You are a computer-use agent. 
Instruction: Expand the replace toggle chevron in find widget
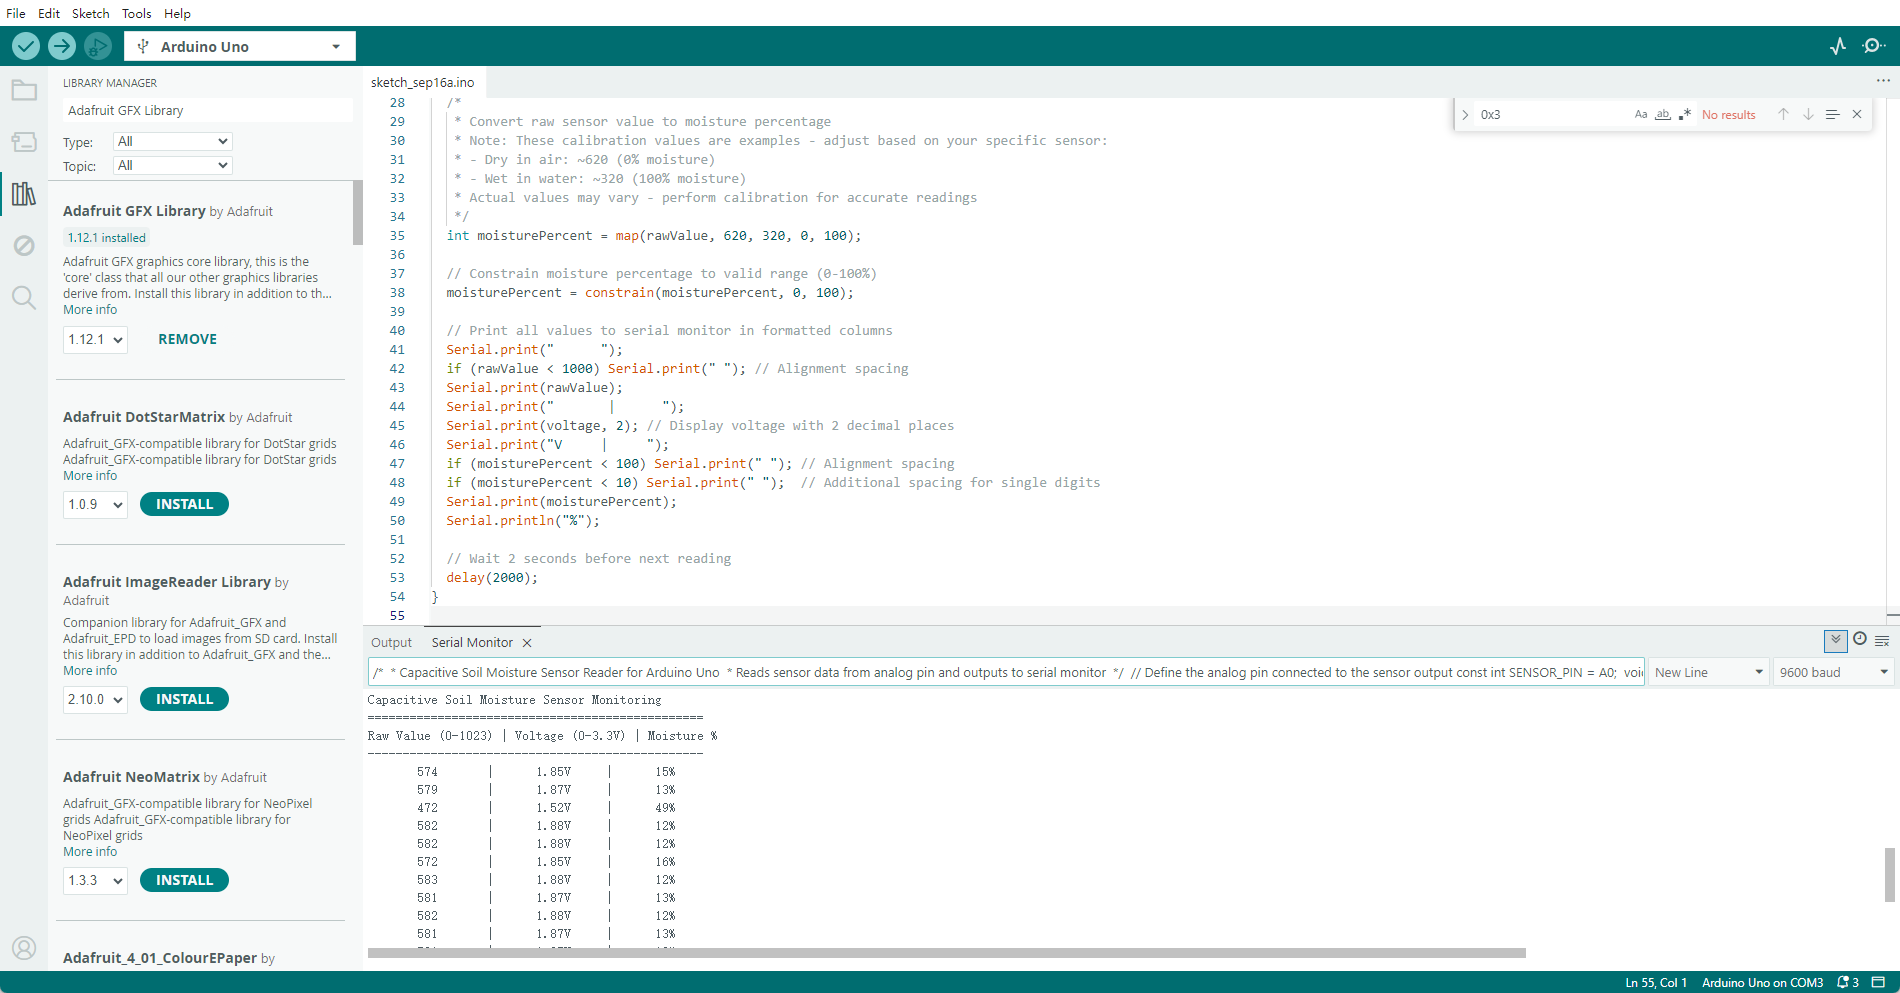[1465, 115]
